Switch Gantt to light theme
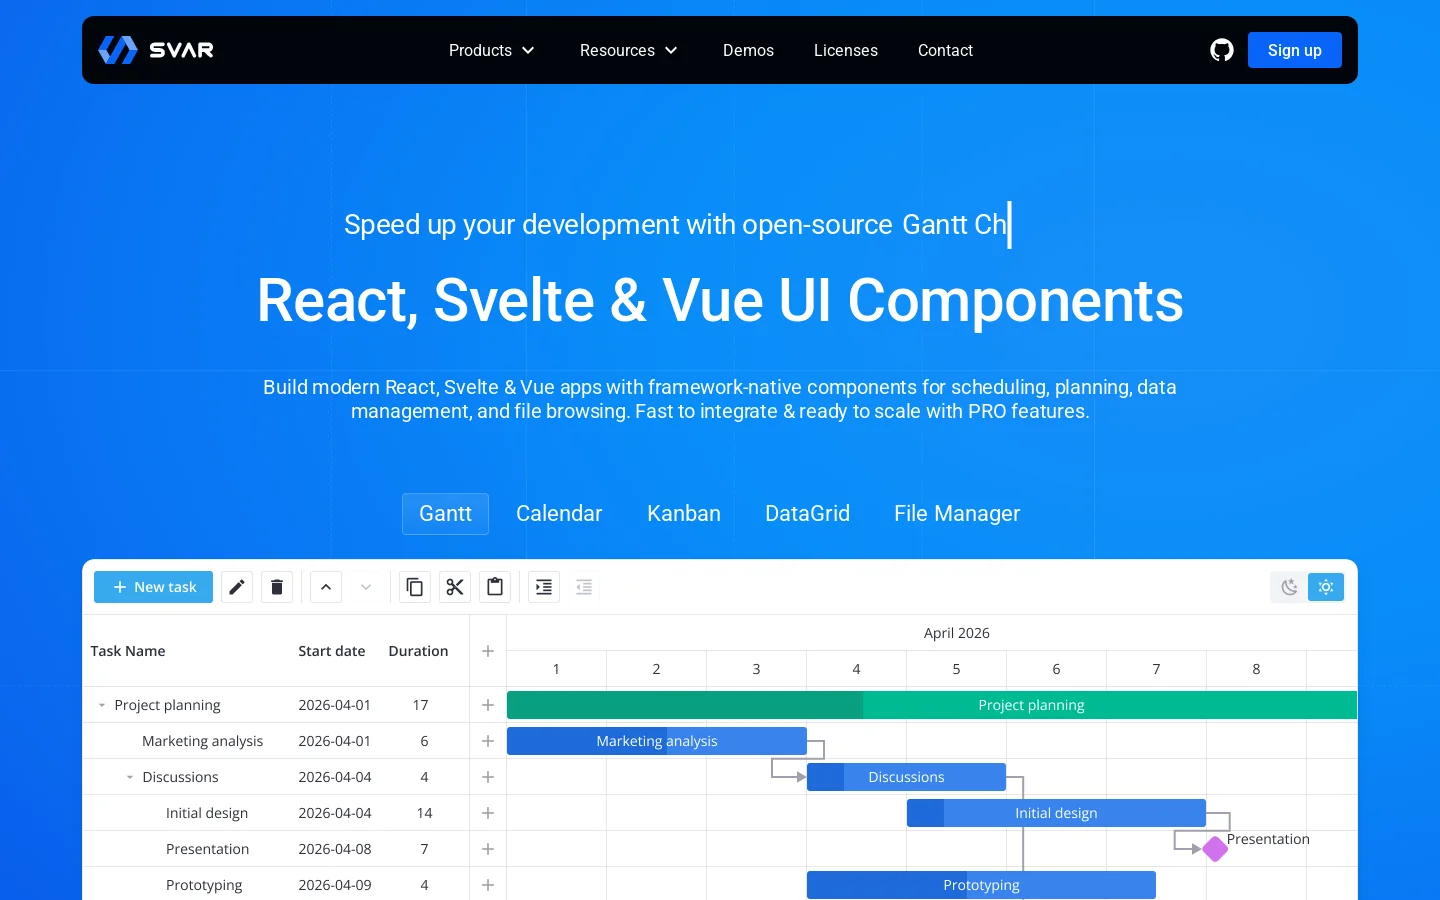The image size is (1440, 900). pos(1326,587)
